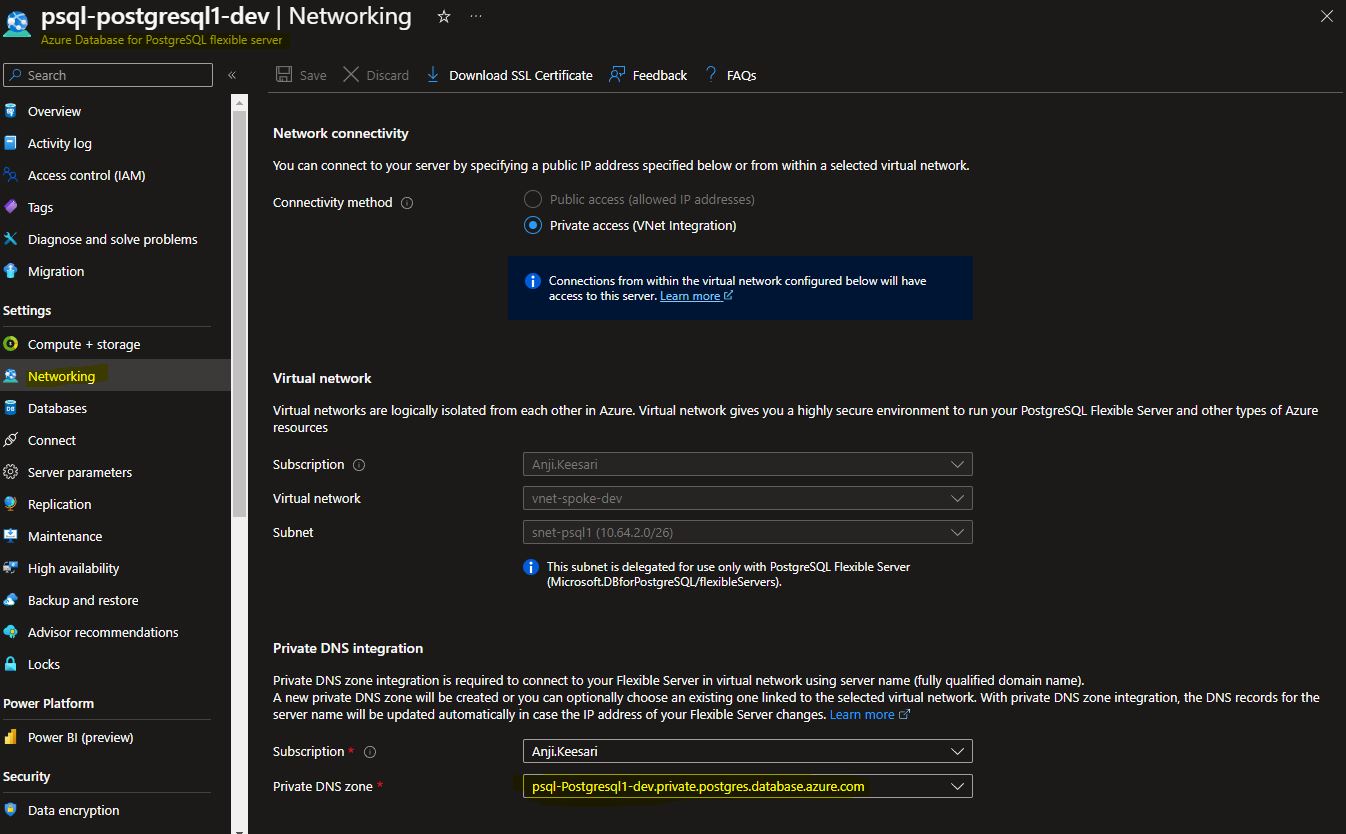
Task: Favorite this page with the star icon
Action: 444,16
